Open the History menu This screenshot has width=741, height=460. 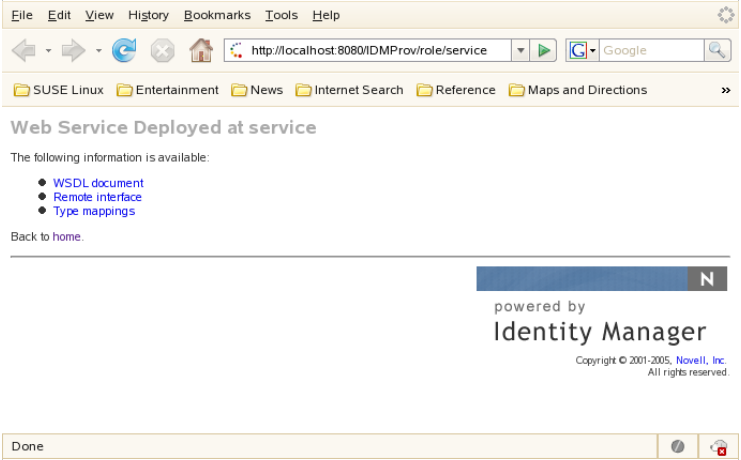click(x=148, y=15)
